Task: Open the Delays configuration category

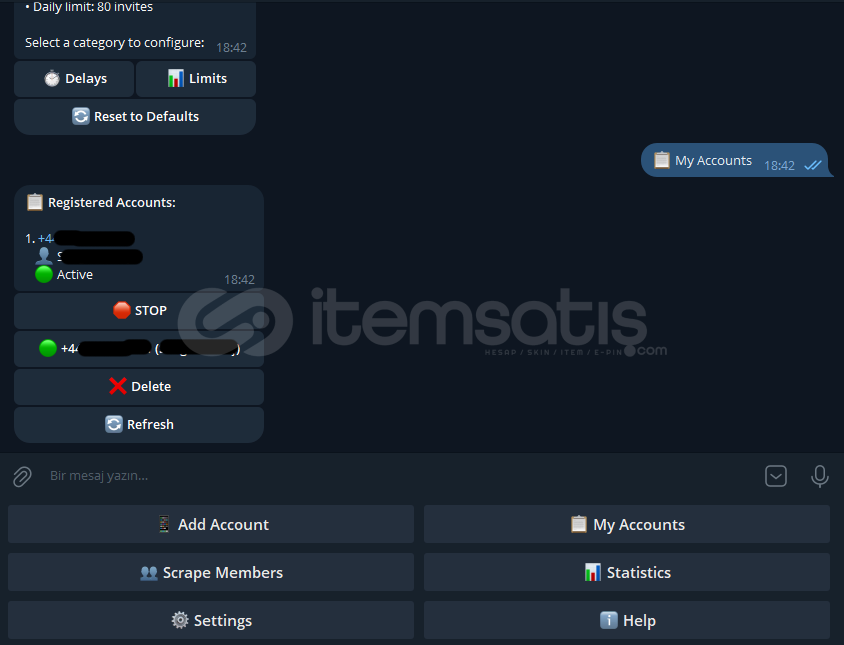Action: tap(74, 79)
